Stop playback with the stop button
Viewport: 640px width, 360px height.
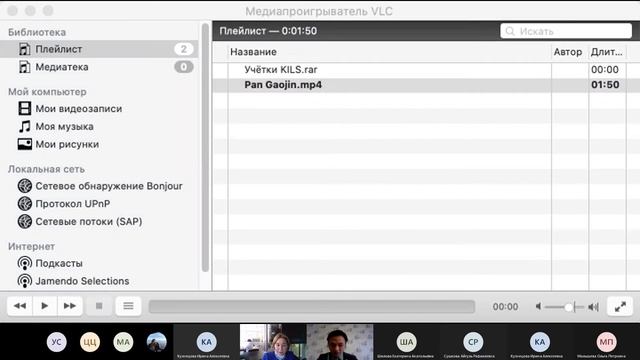[99, 306]
